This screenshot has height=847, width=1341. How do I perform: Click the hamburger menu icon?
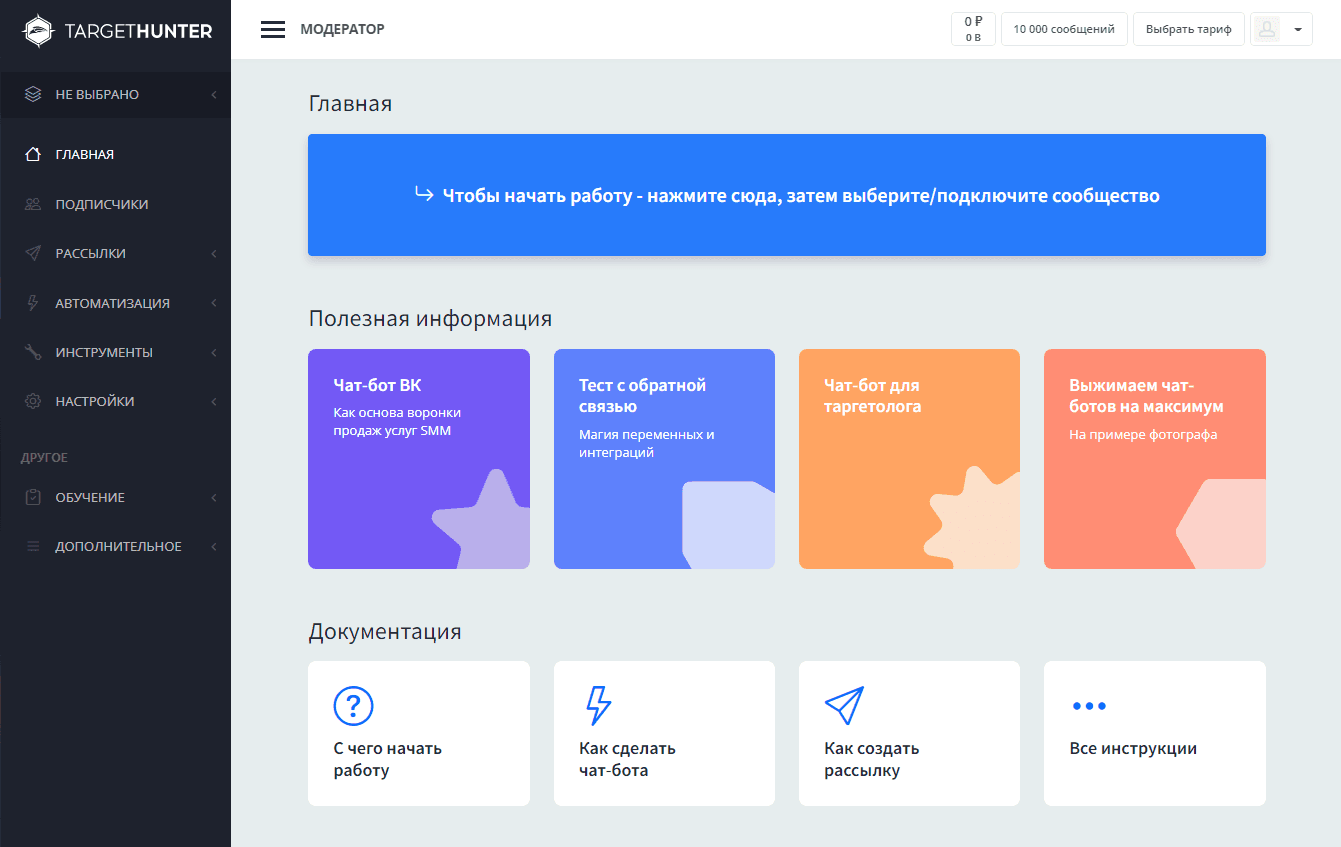273,30
